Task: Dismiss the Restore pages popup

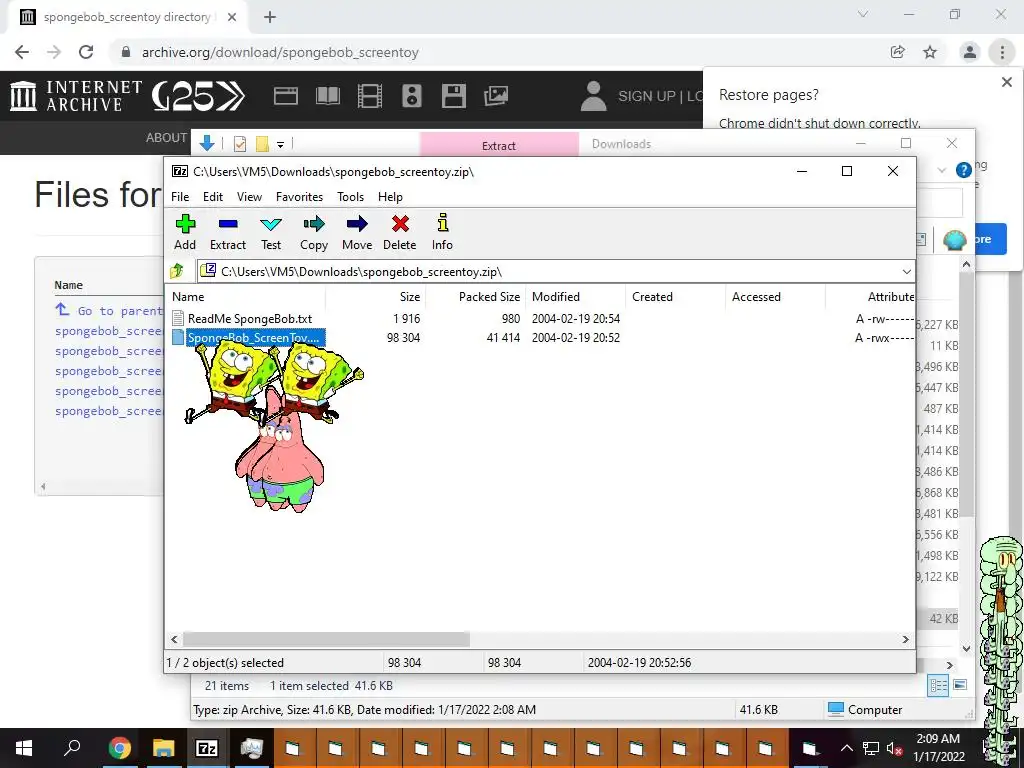Action: [1006, 82]
